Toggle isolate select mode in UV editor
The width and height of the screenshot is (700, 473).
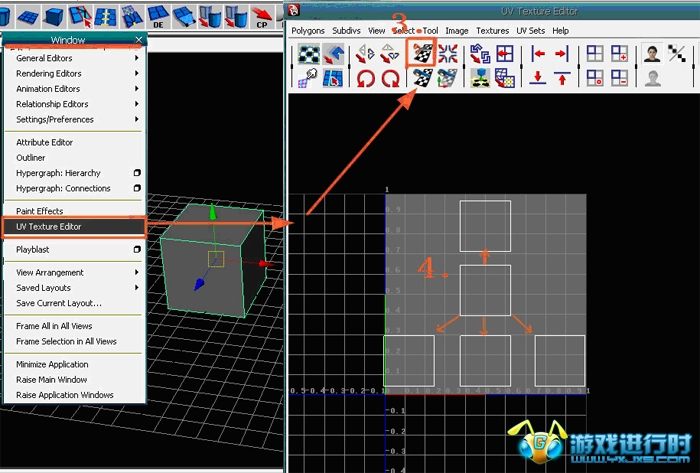pos(595,54)
